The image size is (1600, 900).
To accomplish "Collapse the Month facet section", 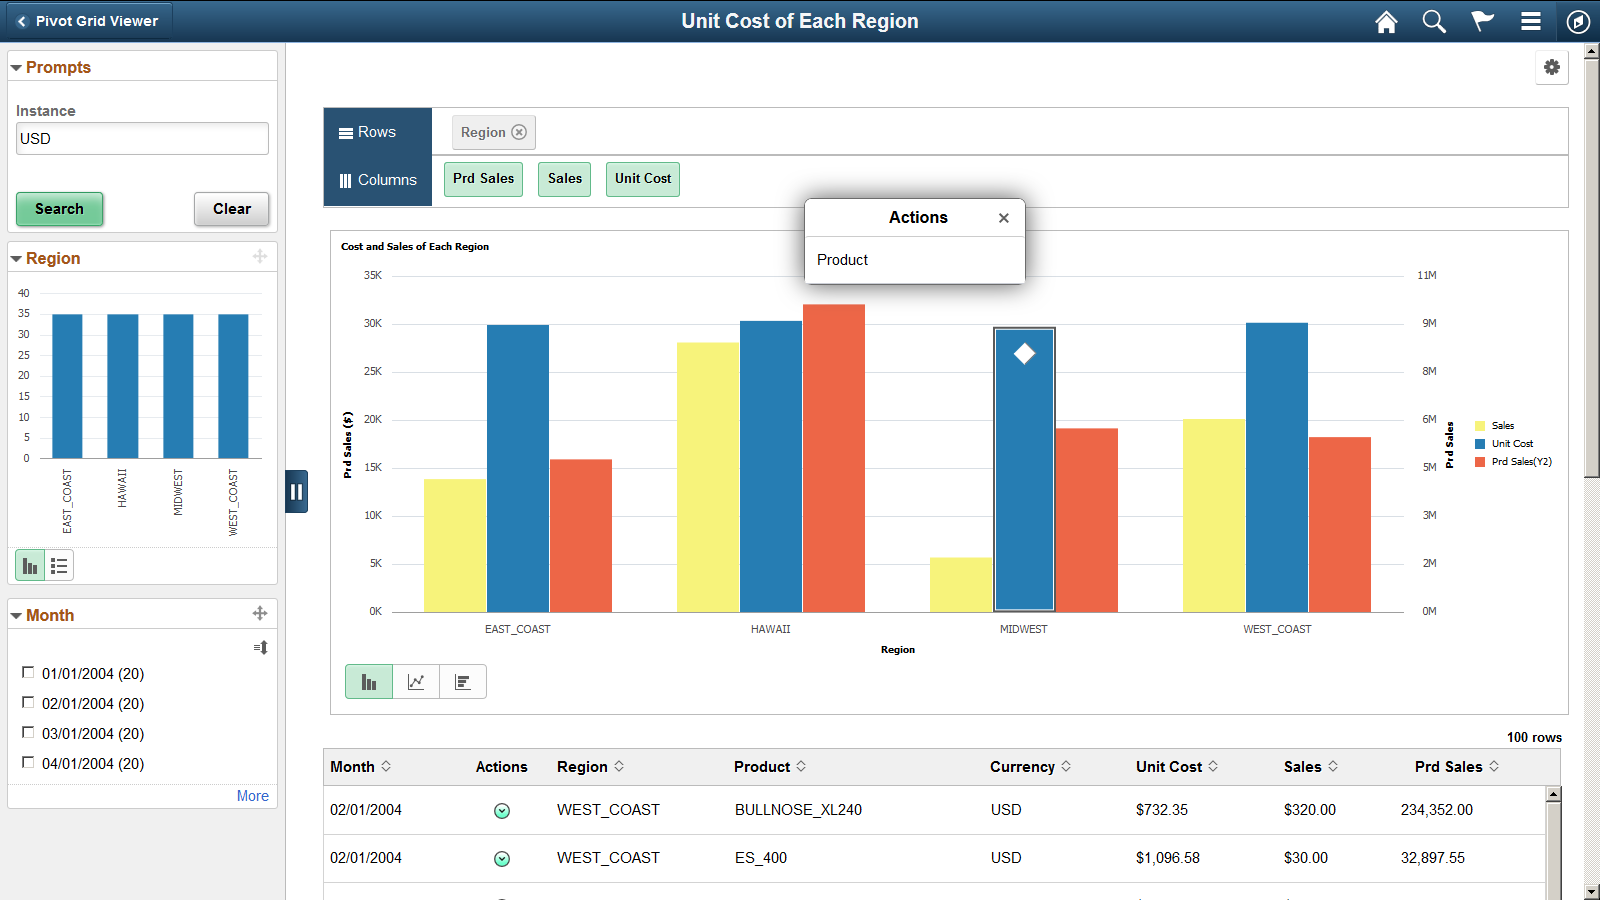I will (16, 616).
